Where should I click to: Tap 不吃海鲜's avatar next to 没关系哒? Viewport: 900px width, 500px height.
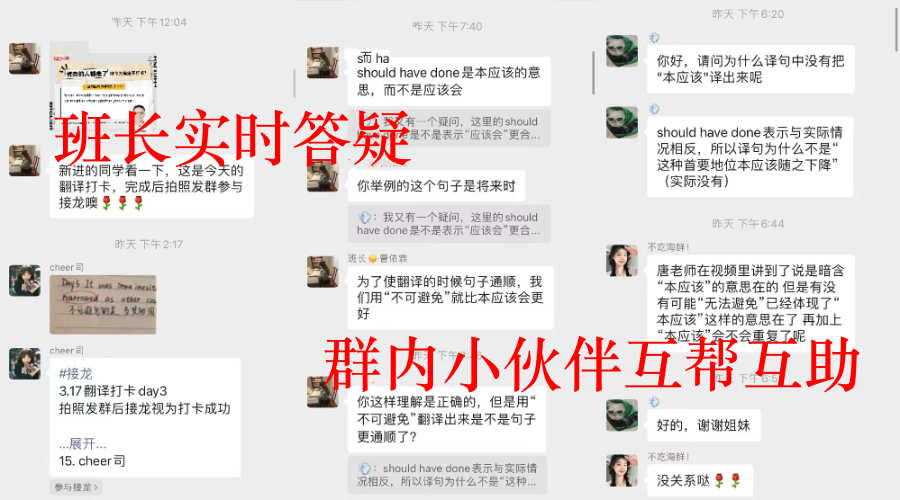pyautogui.click(x=622, y=470)
